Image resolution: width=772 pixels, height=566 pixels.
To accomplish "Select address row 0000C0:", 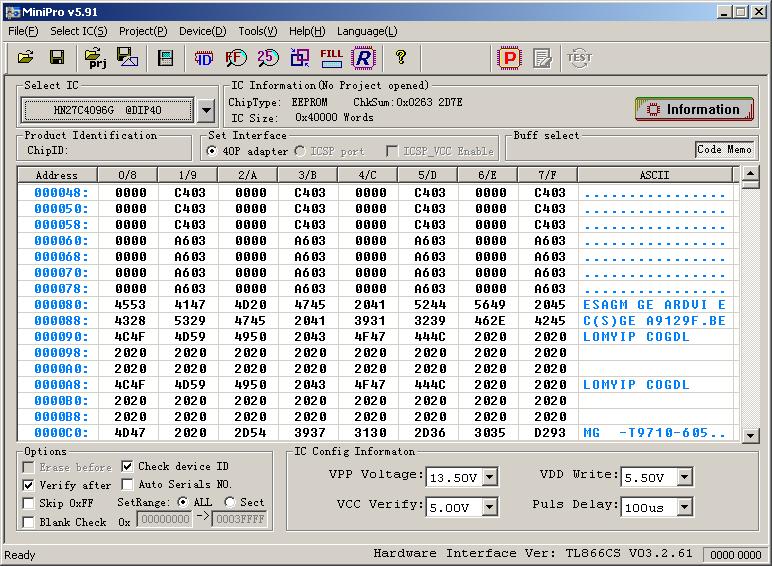I will point(61,433).
